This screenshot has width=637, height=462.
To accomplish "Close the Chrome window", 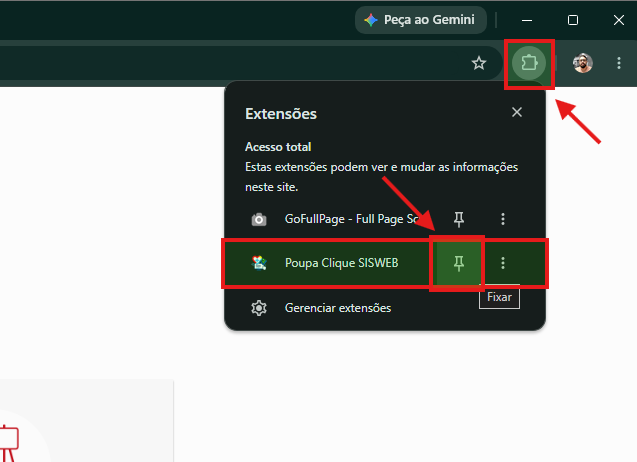I will [x=619, y=20].
